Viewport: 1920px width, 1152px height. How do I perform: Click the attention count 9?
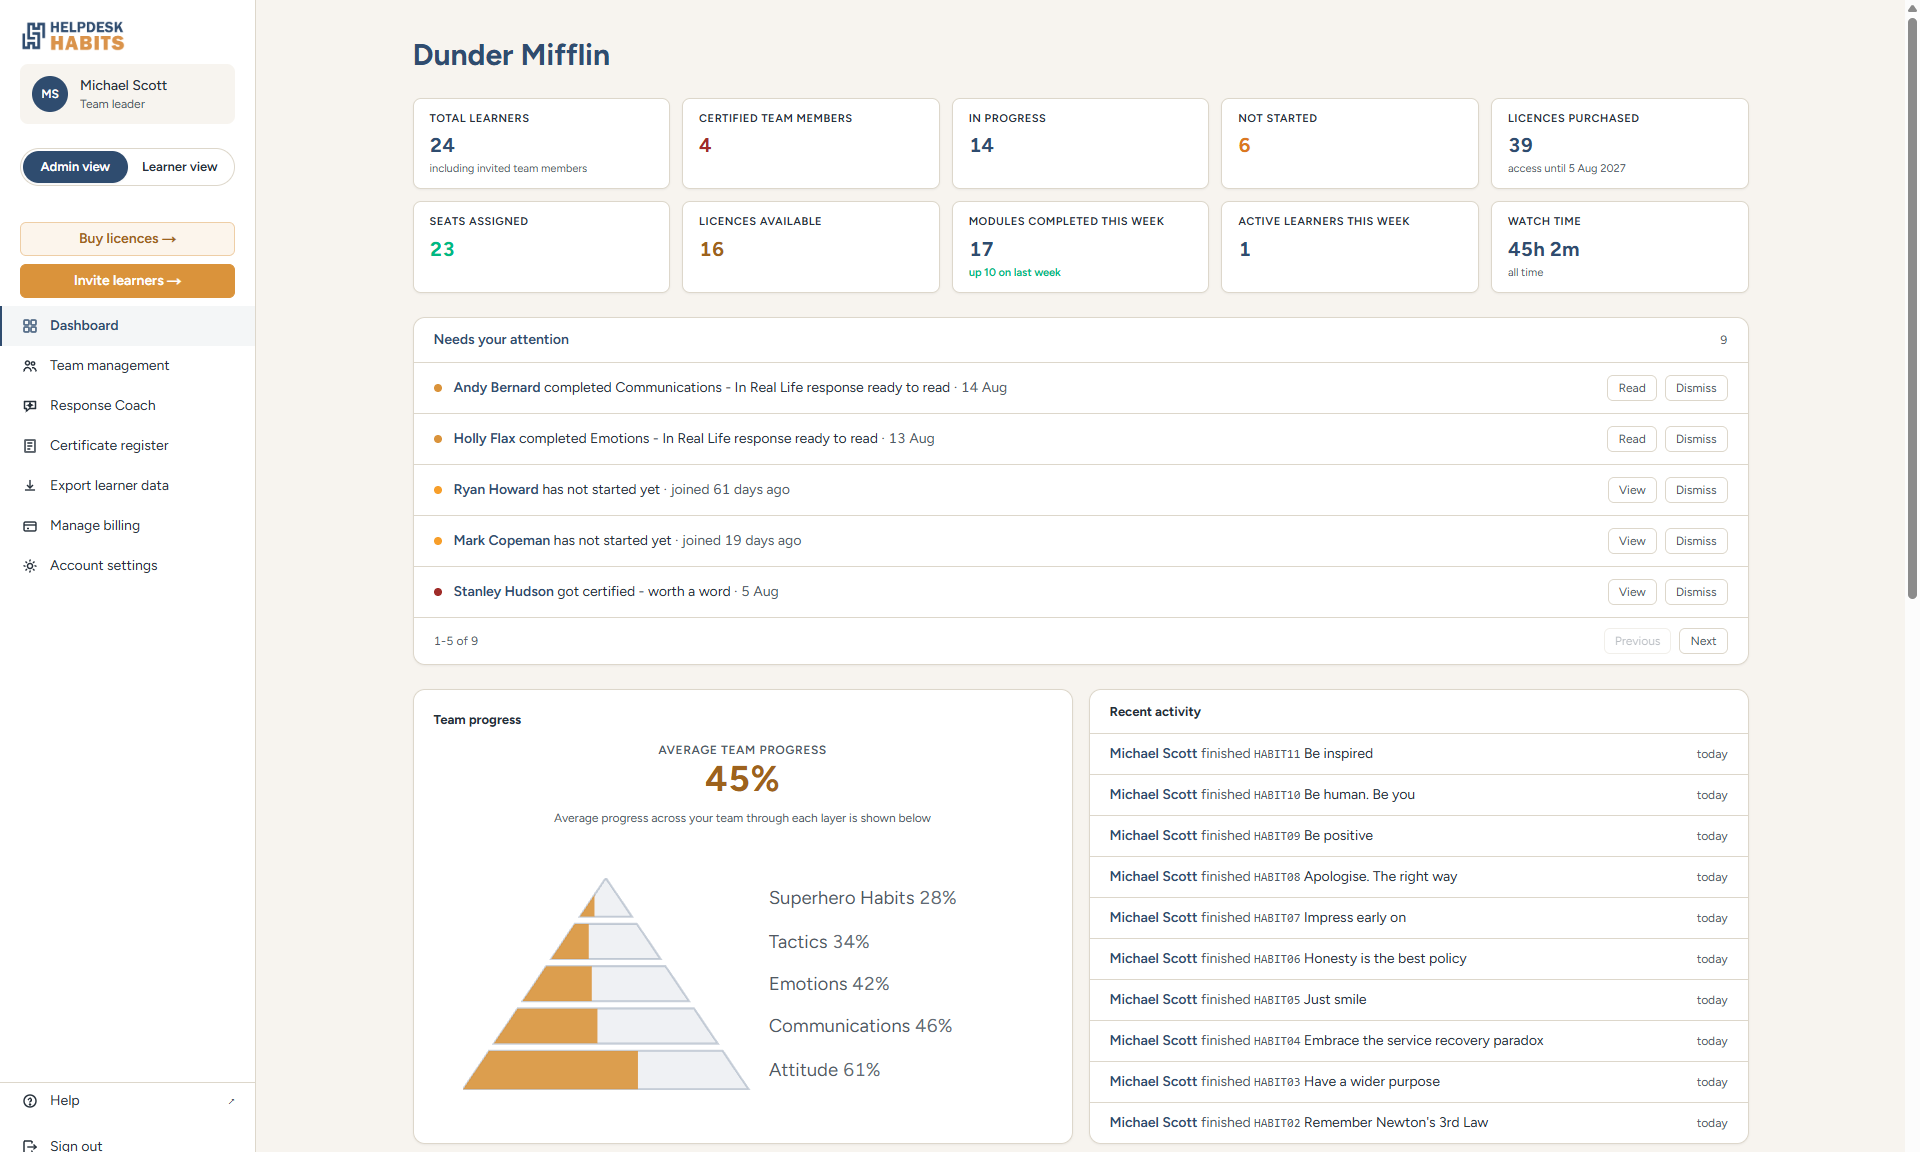coord(1723,340)
